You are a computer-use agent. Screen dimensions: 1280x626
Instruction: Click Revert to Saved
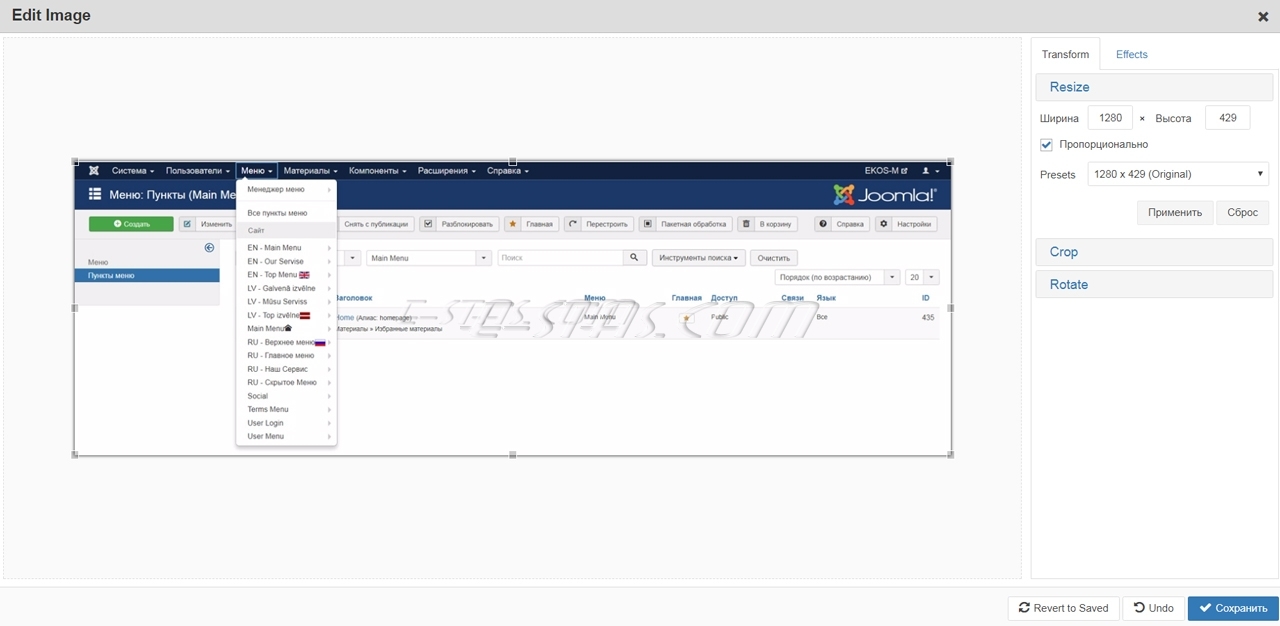coord(1064,608)
